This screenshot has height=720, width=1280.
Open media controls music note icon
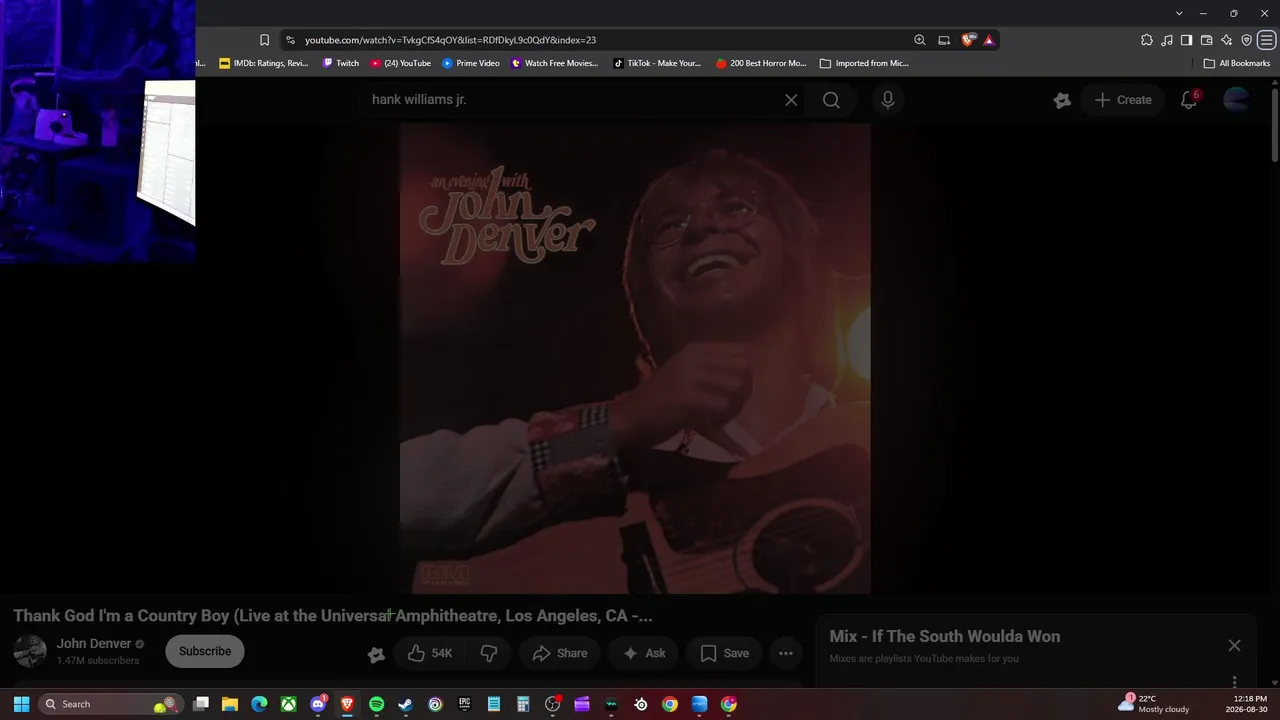coord(1167,40)
